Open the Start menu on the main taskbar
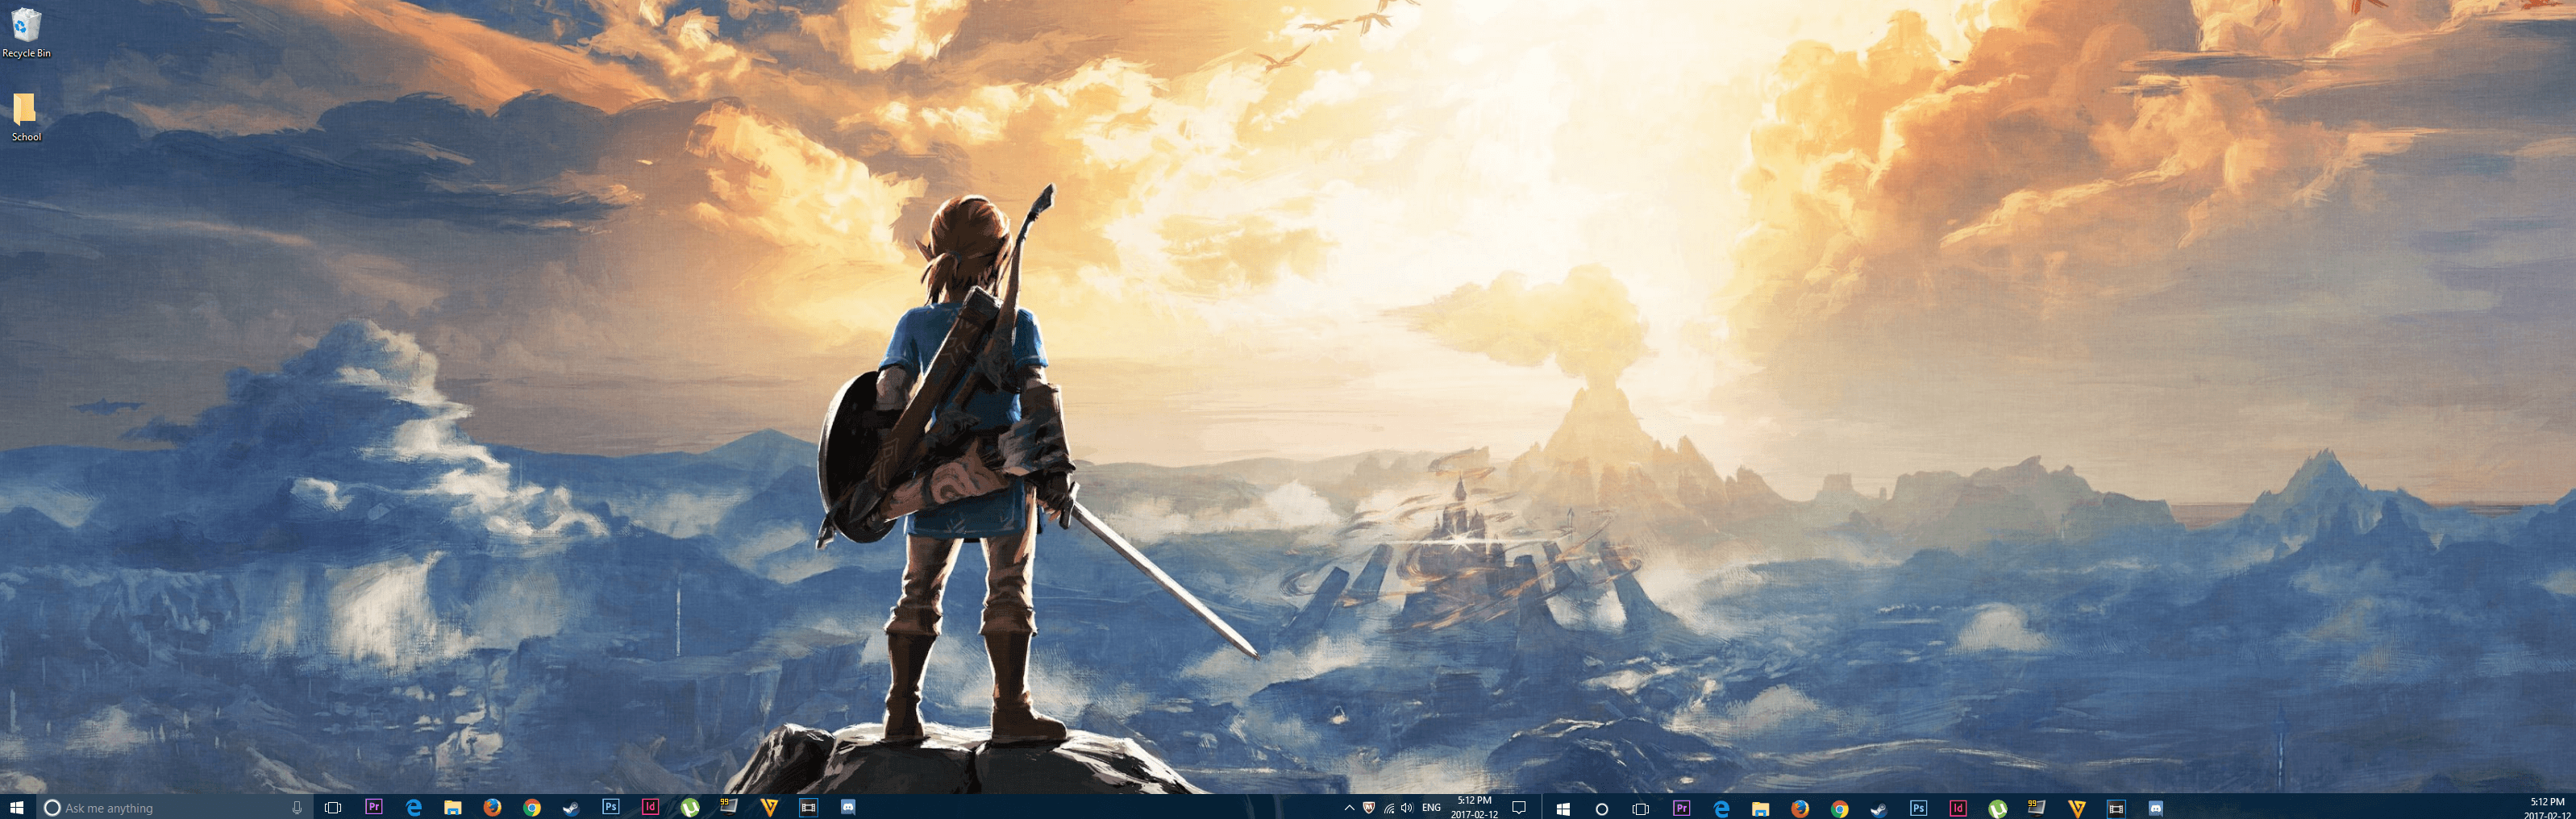This screenshot has height=819, width=2576. pyautogui.click(x=16, y=807)
